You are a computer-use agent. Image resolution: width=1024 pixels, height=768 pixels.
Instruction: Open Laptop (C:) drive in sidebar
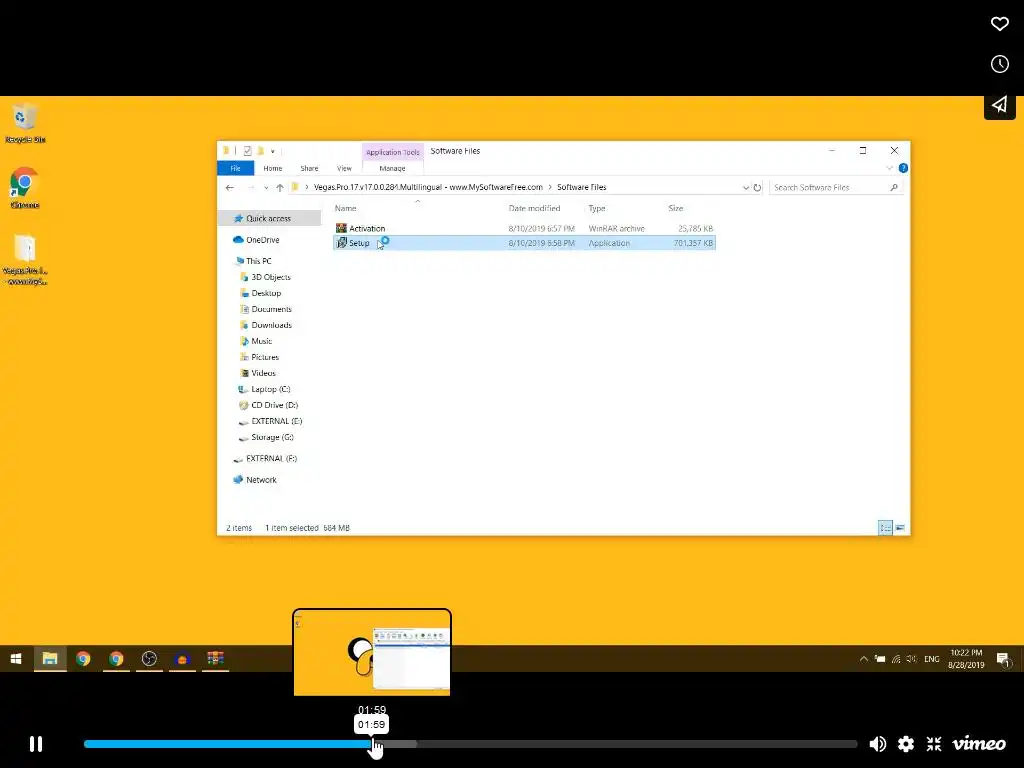click(x=270, y=389)
